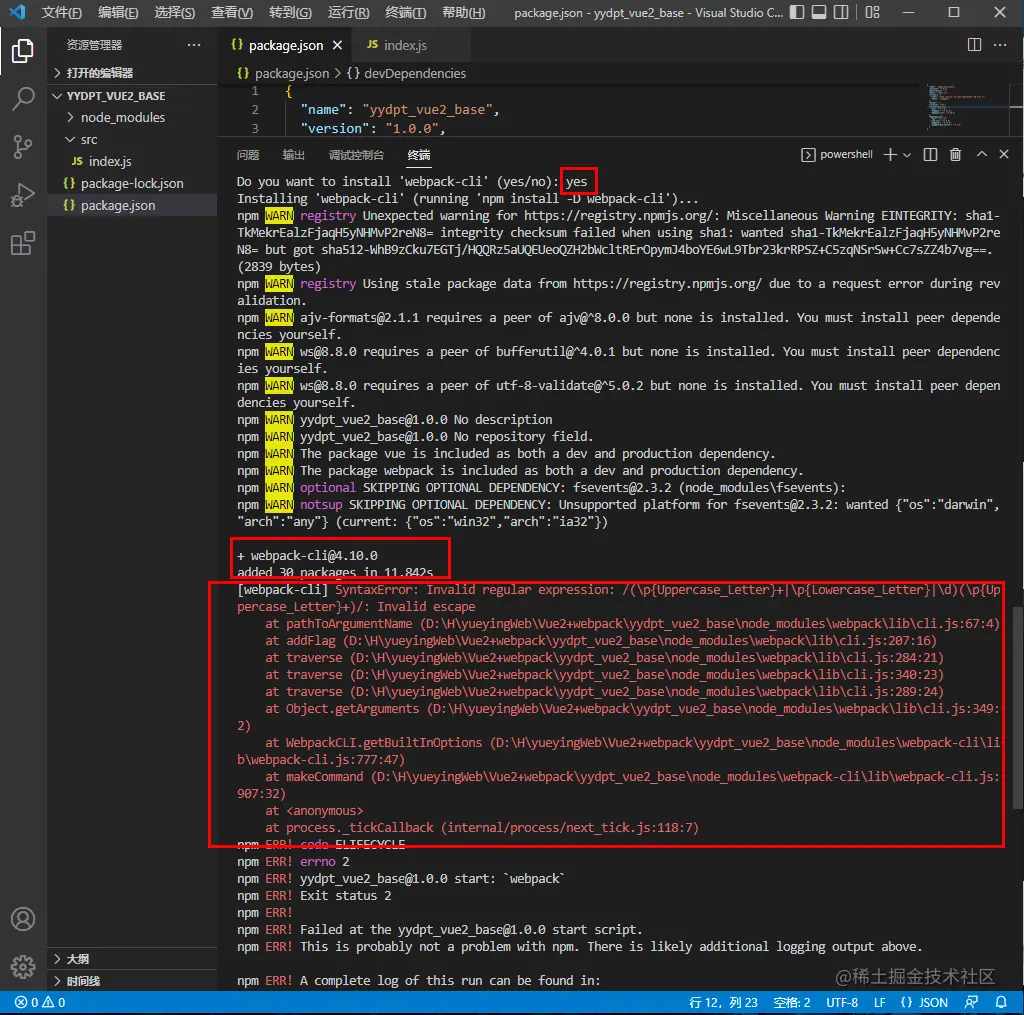
Task: Expand the 打开的编辑器 section
Action: click(x=132, y=72)
